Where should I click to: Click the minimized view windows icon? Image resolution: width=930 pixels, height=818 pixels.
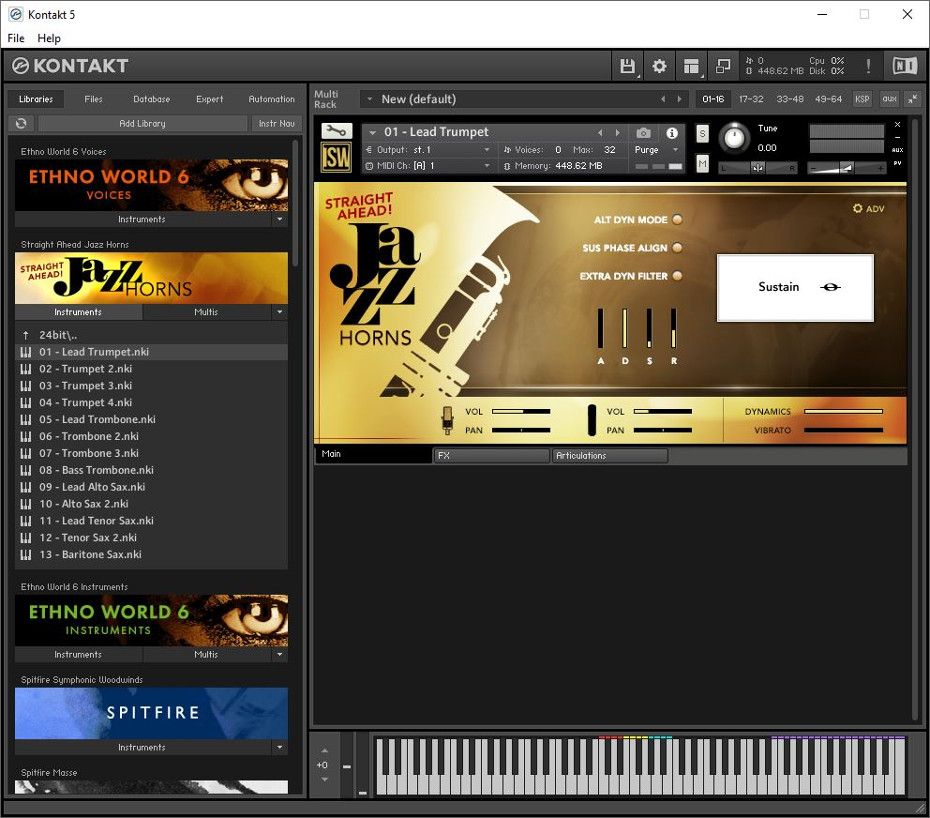coord(723,66)
